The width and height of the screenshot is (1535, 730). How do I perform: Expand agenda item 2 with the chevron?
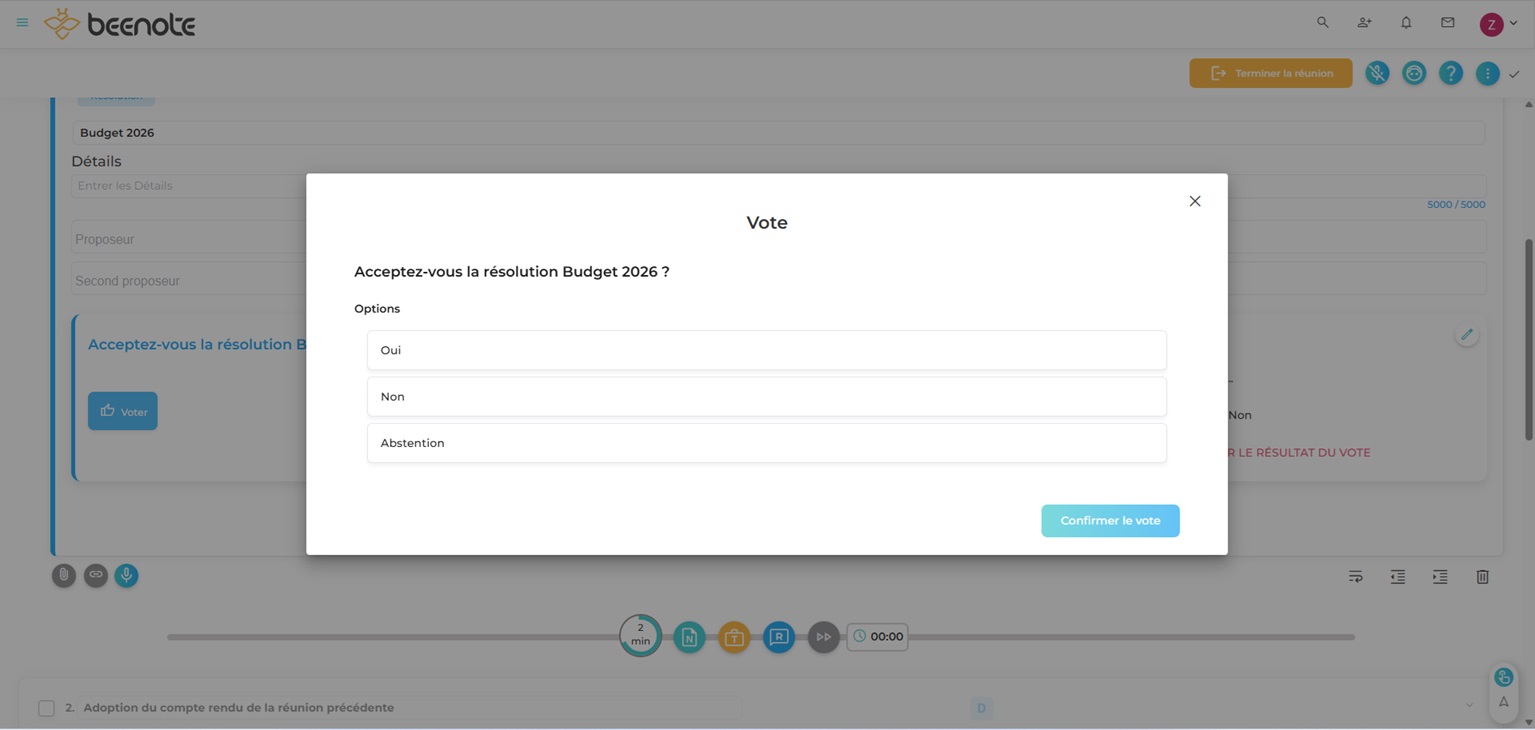[1469, 706]
